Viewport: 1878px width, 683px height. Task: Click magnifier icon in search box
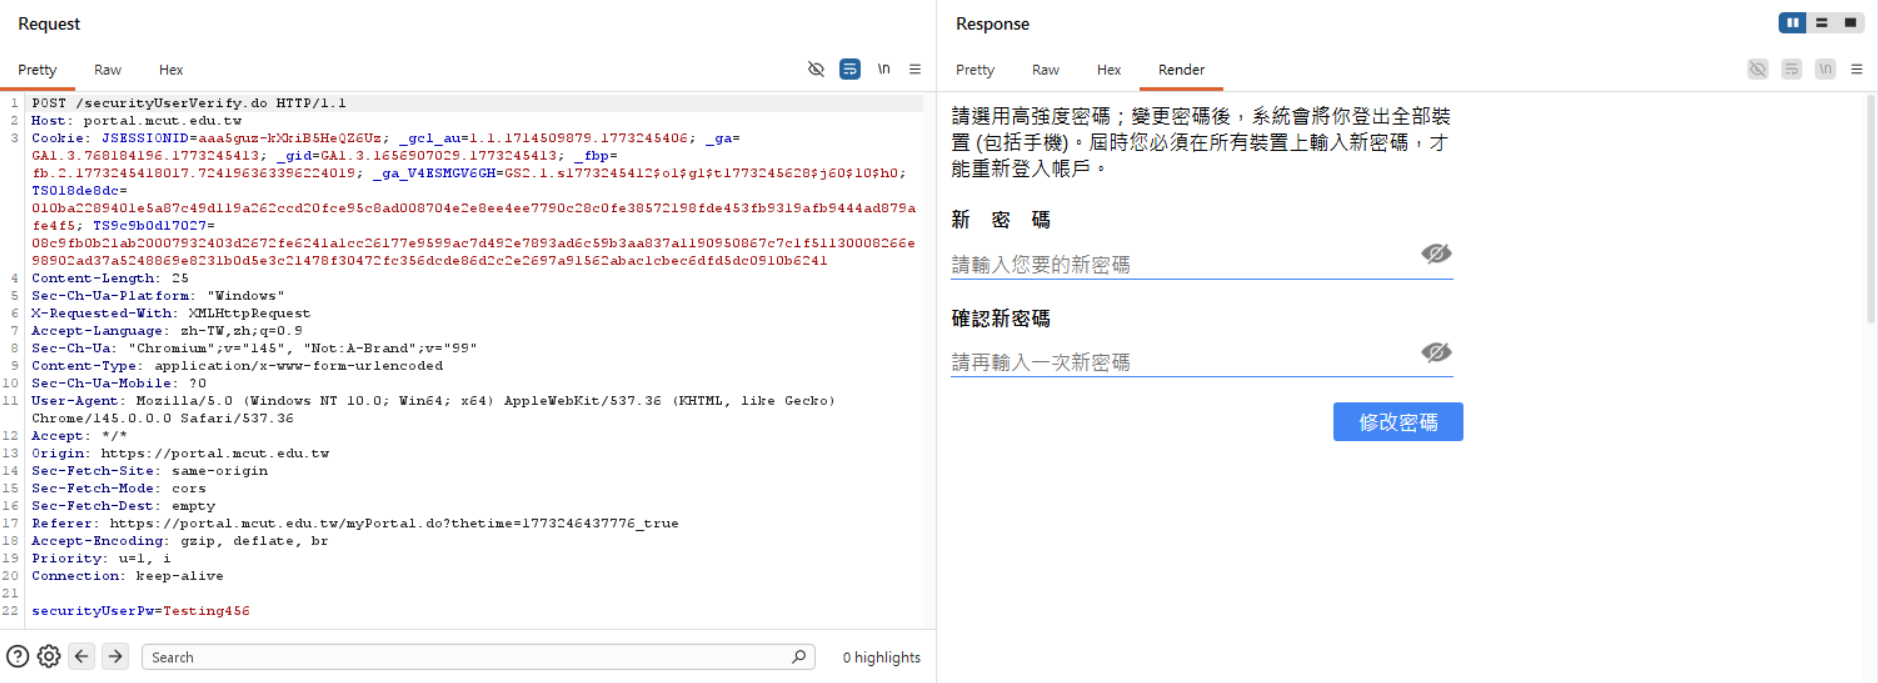[799, 657]
